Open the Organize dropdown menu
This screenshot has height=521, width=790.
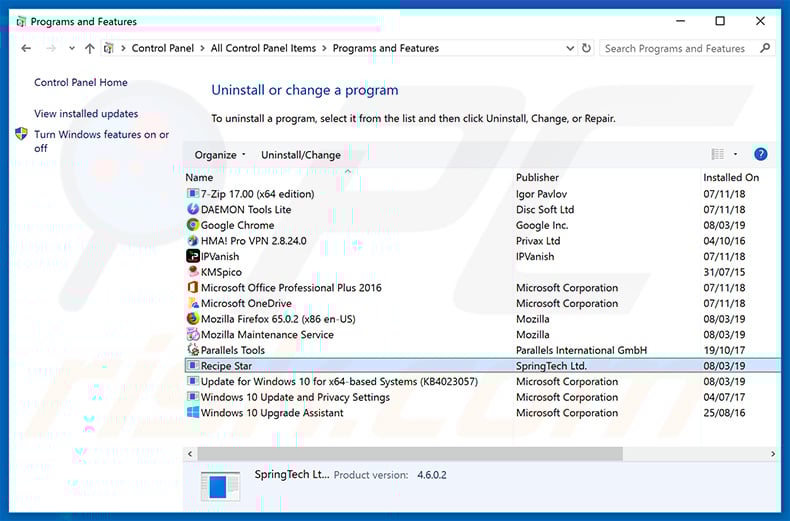(220, 155)
